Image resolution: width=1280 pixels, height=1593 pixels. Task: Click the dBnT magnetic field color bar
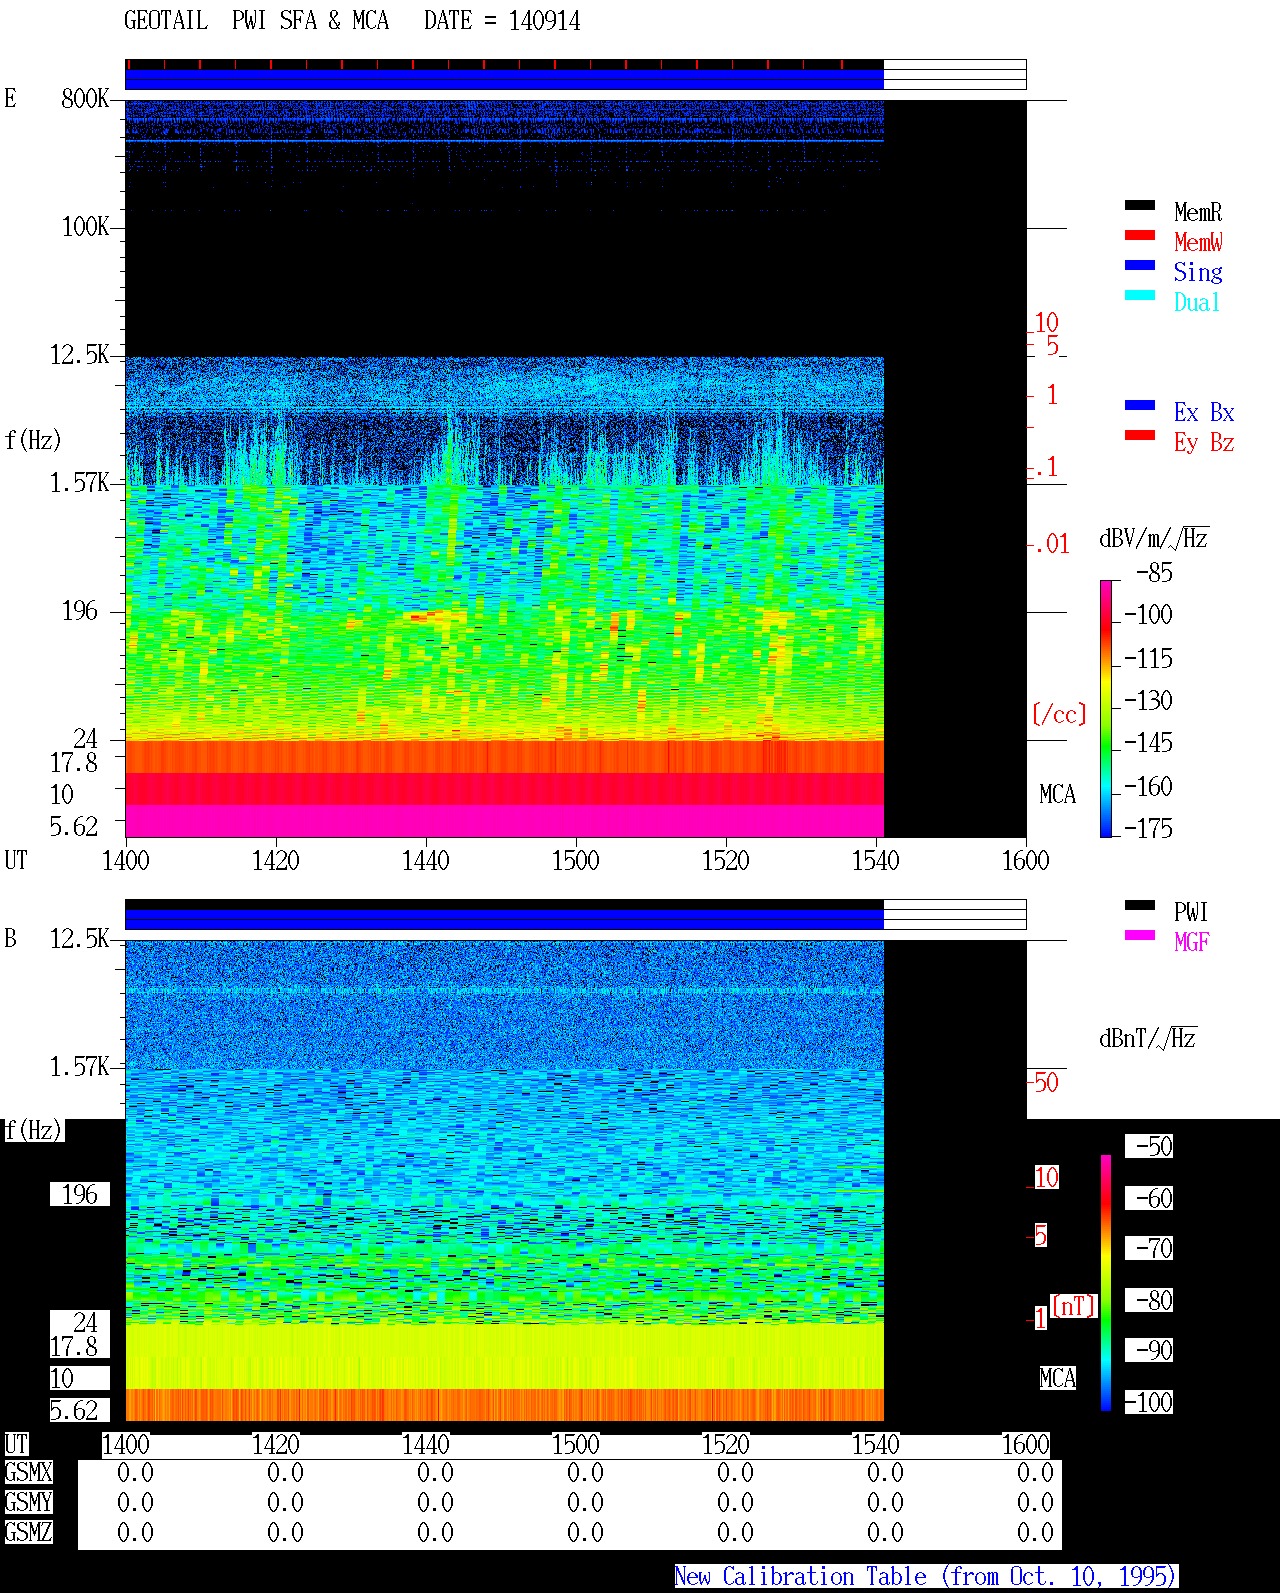pos(1106,1283)
